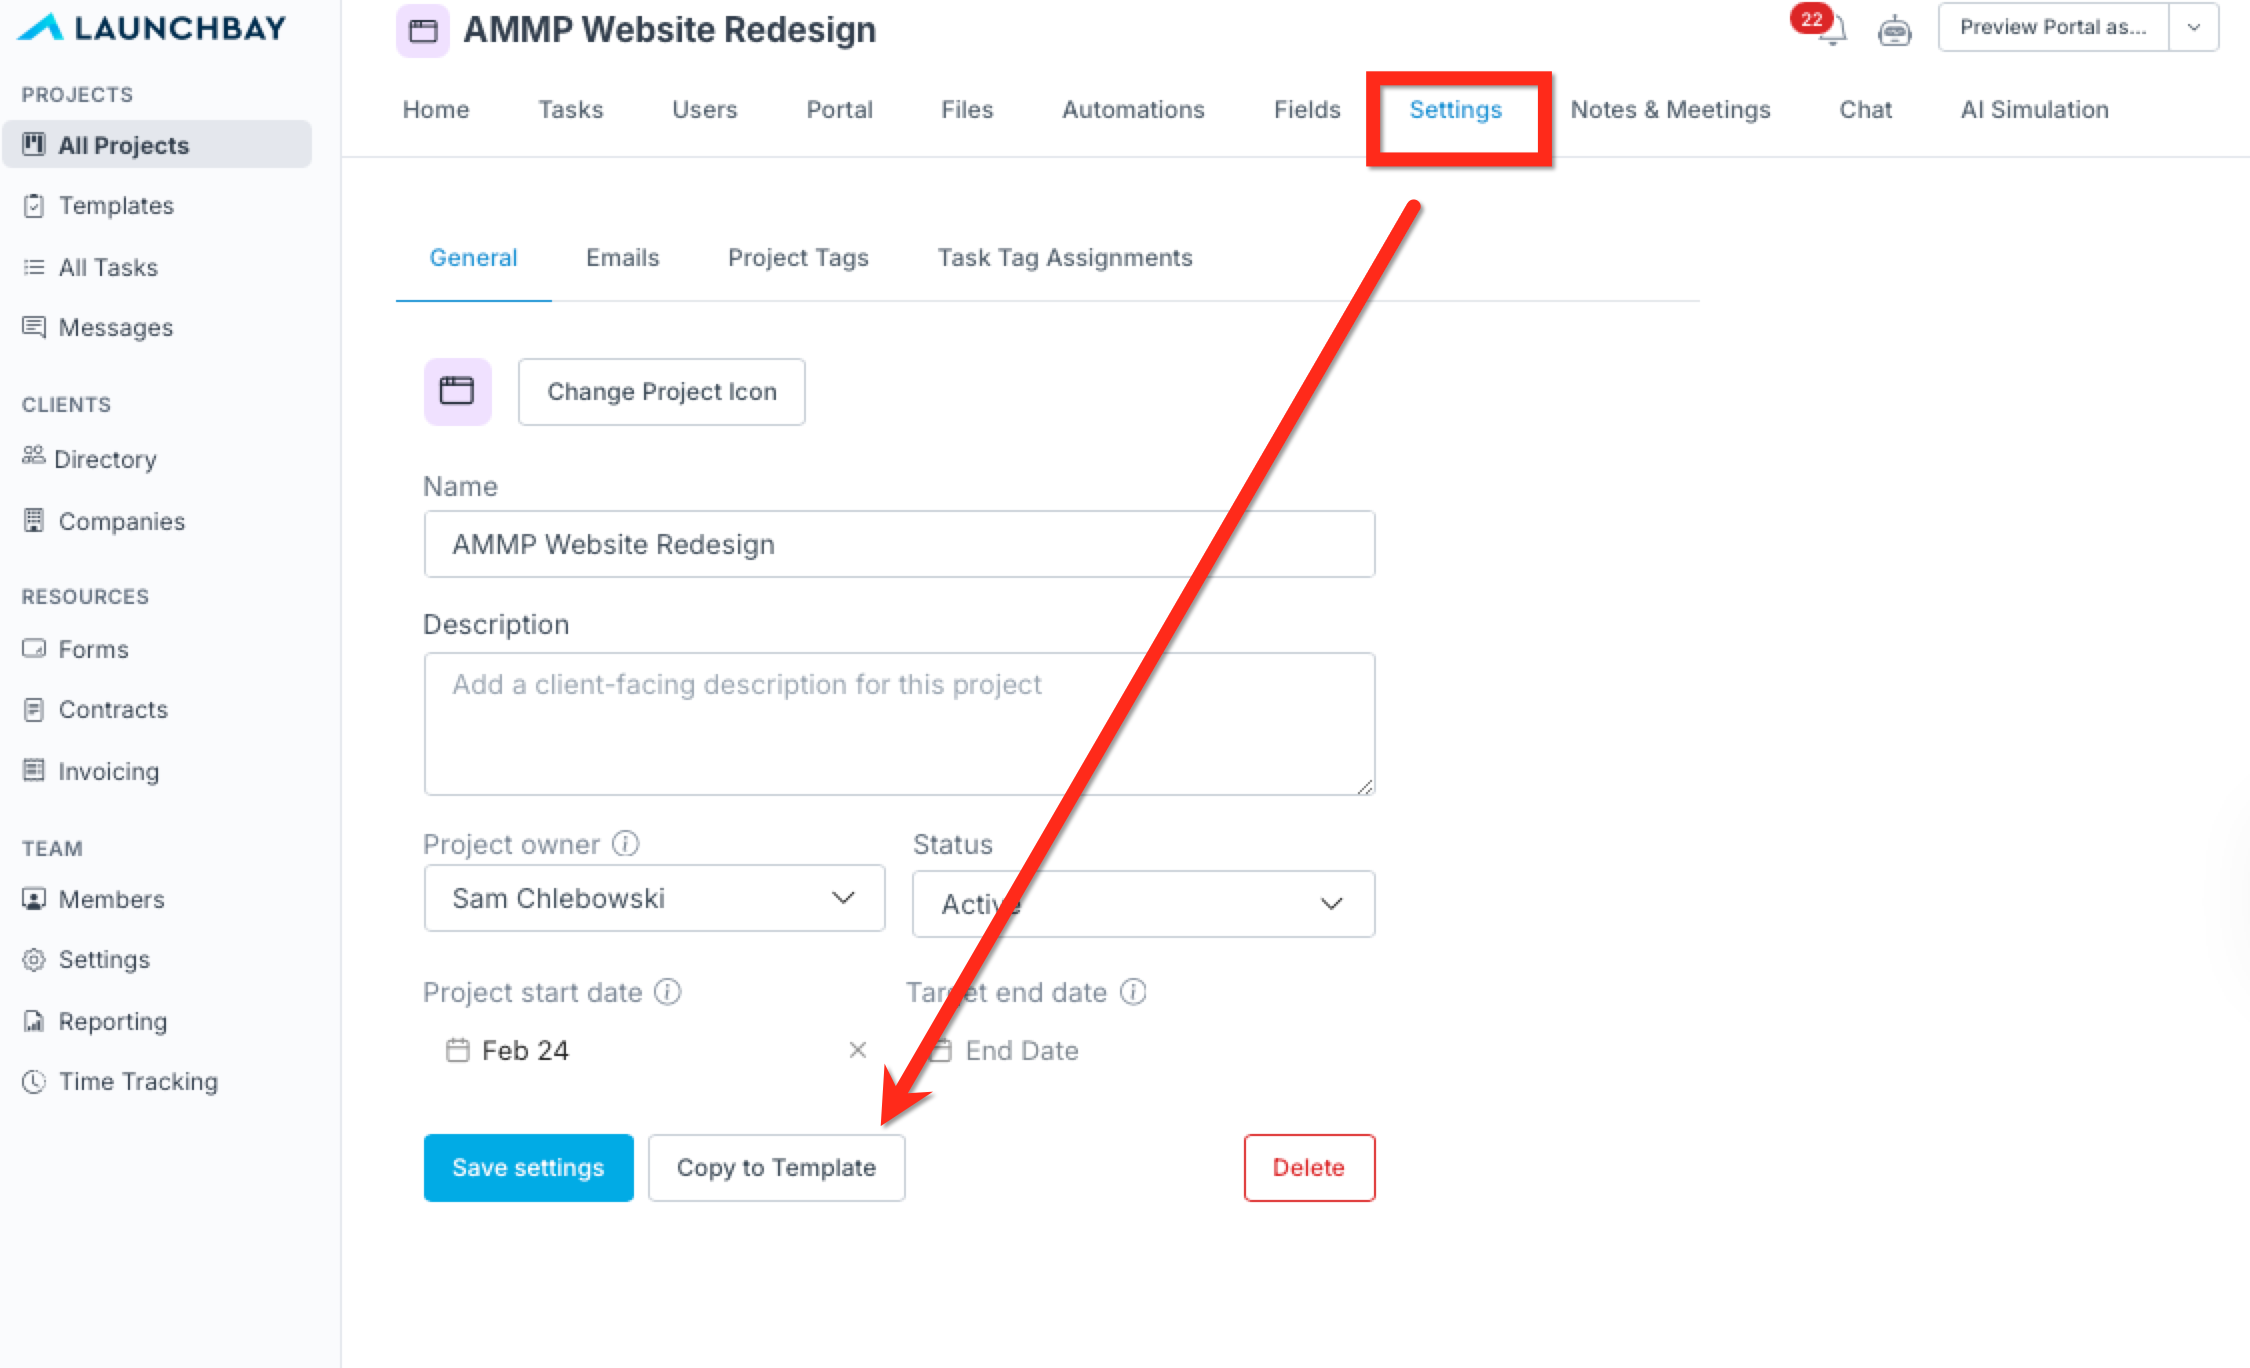The width and height of the screenshot is (2250, 1368).
Task: Open Time Tracking in sidebar
Action: coord(137,1081)
